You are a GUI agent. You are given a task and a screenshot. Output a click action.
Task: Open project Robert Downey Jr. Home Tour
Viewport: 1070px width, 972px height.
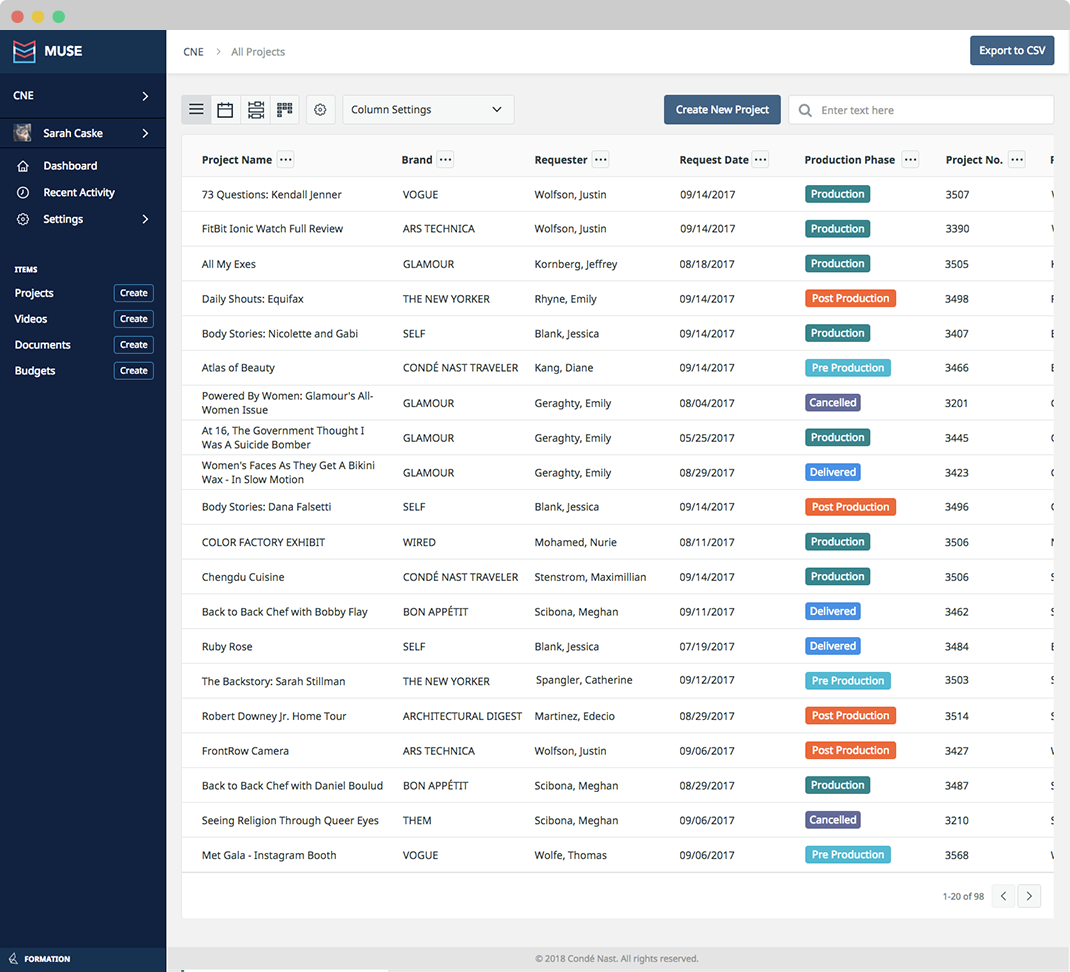coord(274,716)
